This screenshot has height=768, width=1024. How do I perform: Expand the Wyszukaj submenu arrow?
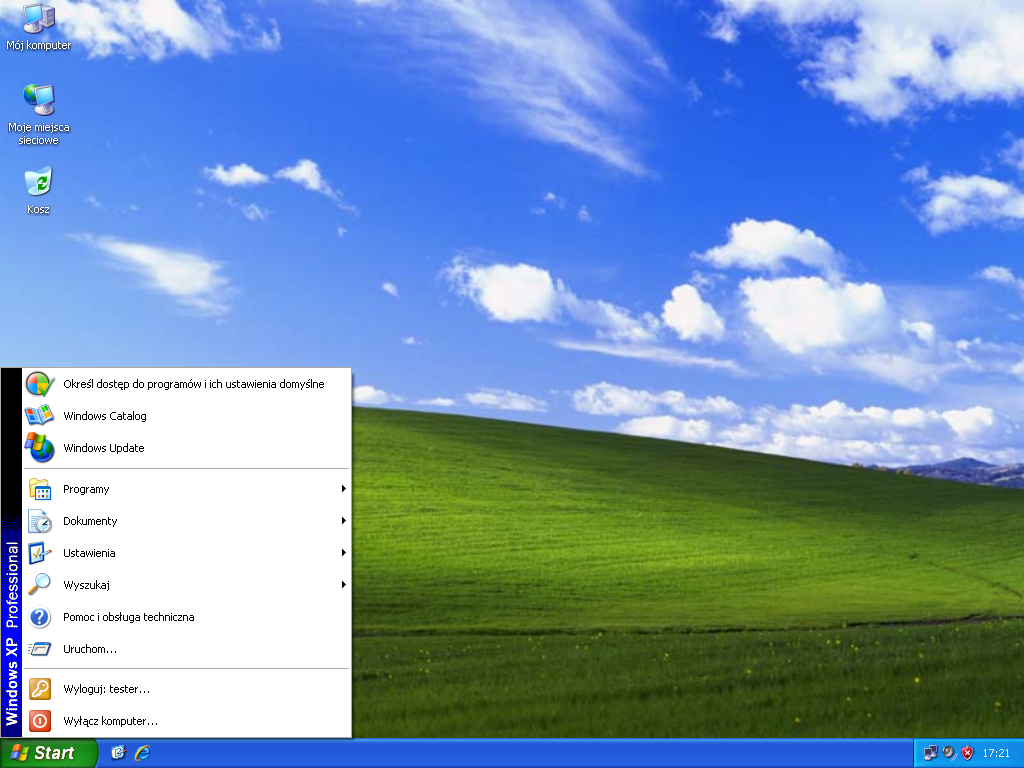pyautogui.click(x=344, y=584)
